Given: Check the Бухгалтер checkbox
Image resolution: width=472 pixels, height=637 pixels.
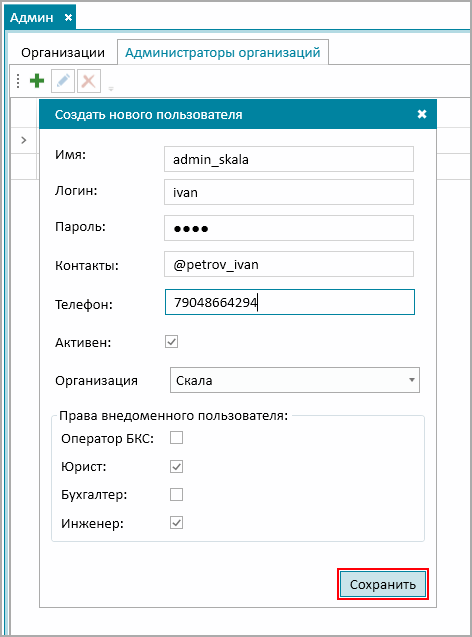Looking at the screenshot, I should click(x=176, y=494).
